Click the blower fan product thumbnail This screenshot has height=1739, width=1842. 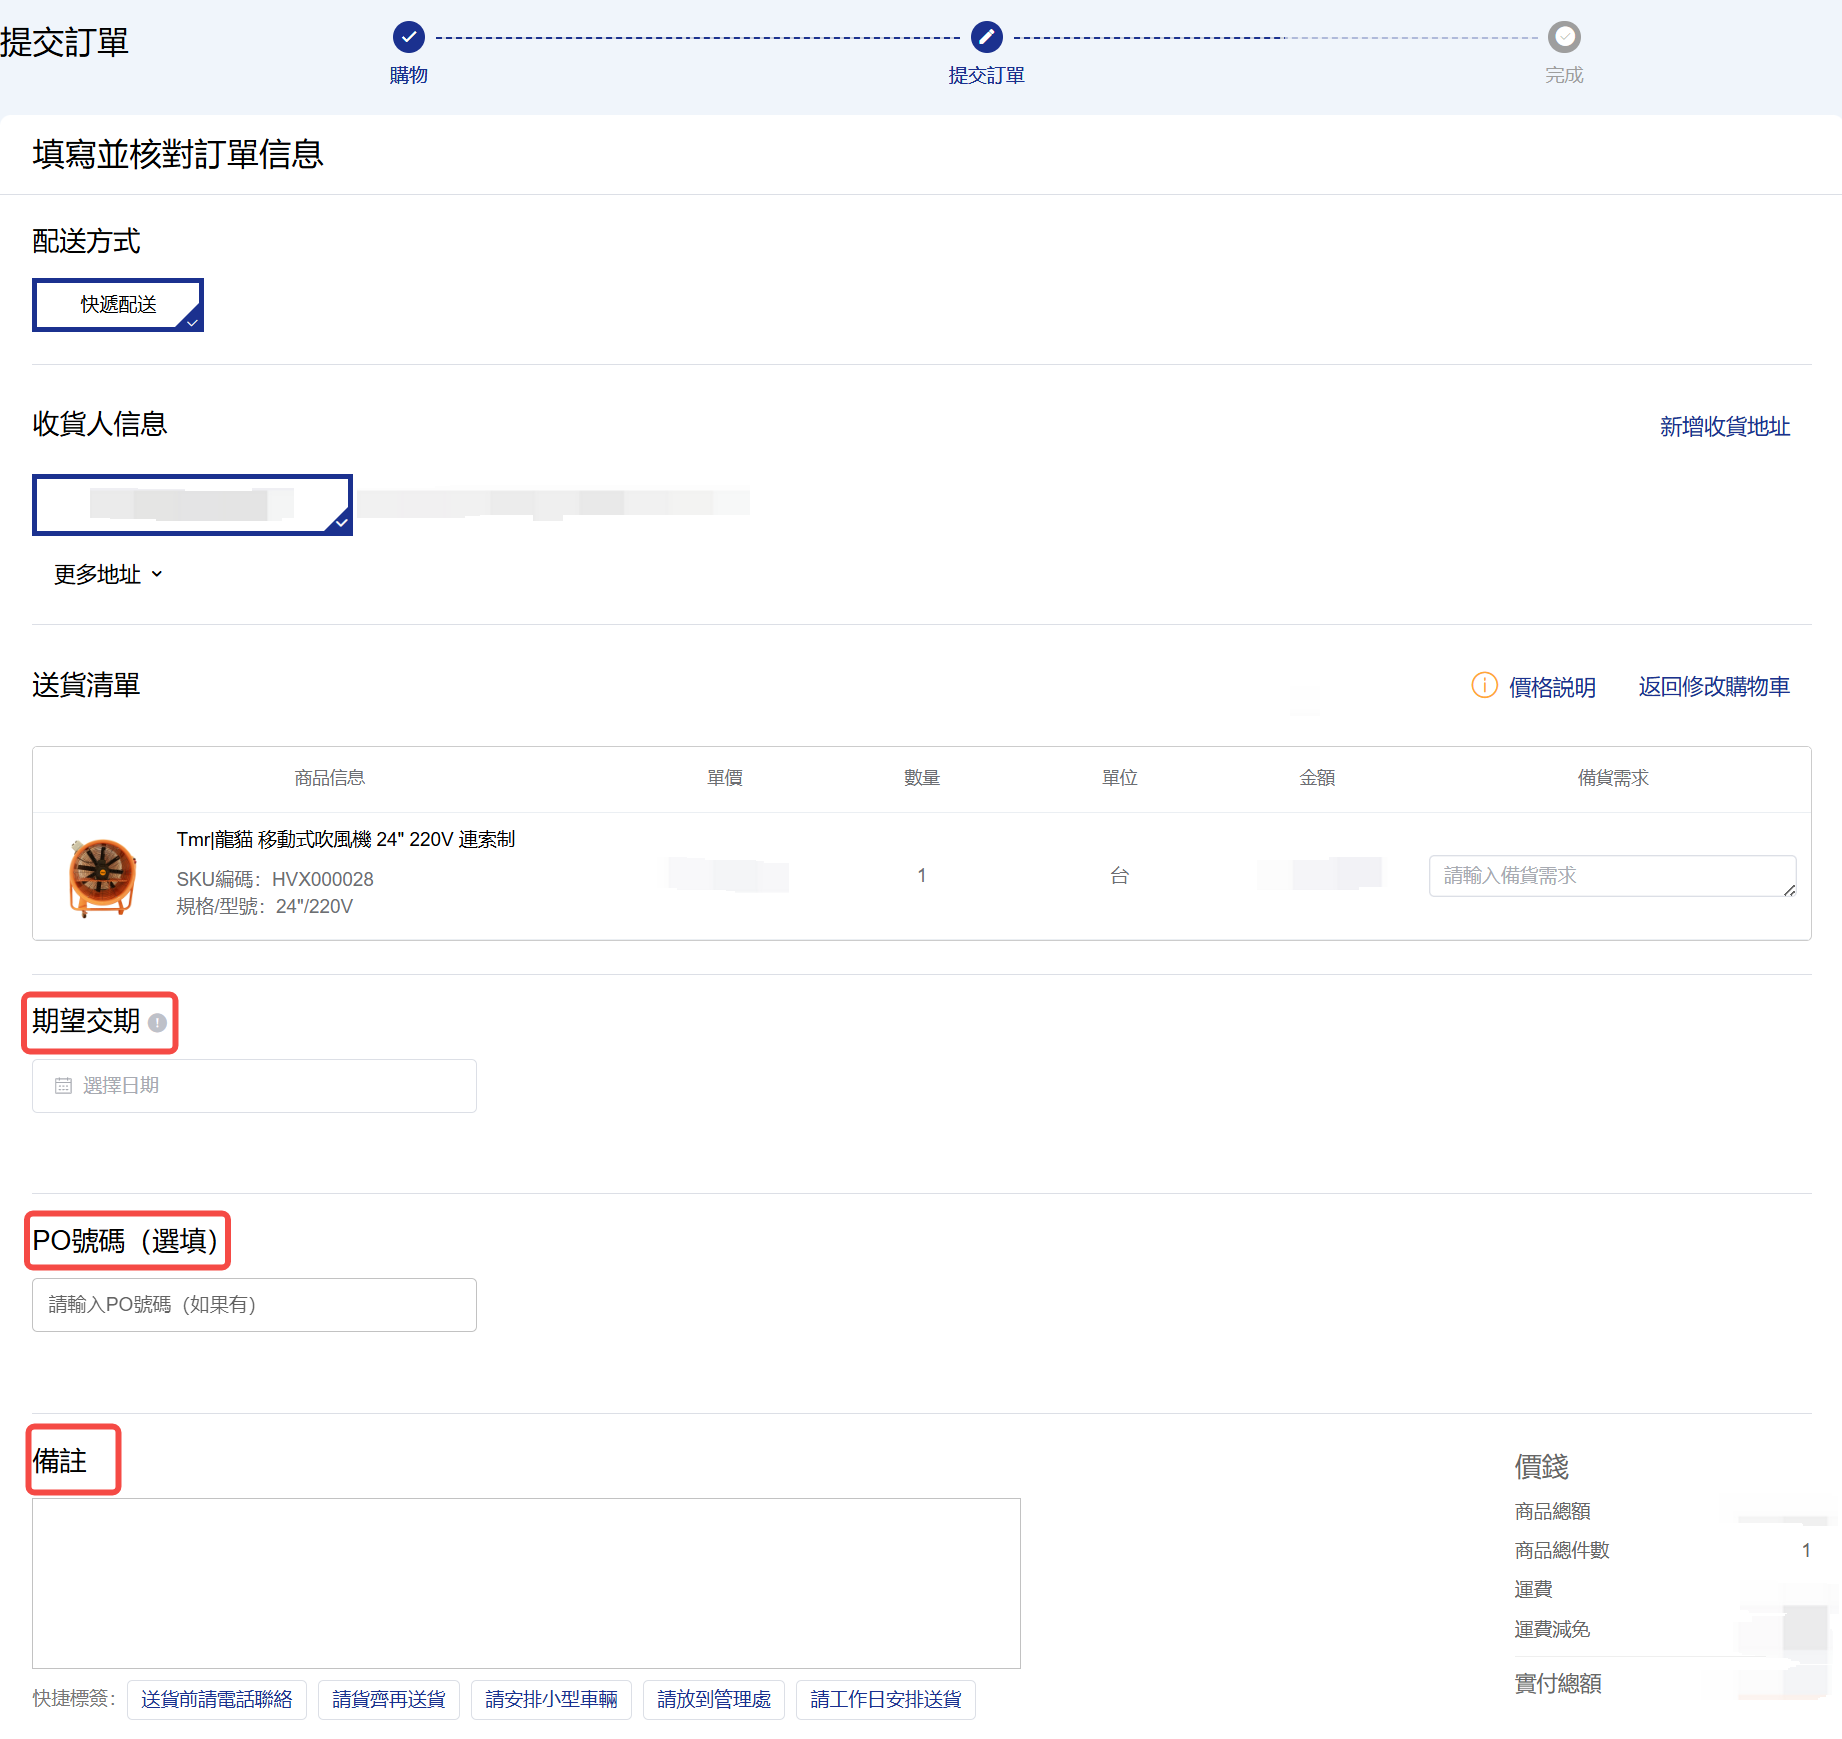click(x=102, y=876)
